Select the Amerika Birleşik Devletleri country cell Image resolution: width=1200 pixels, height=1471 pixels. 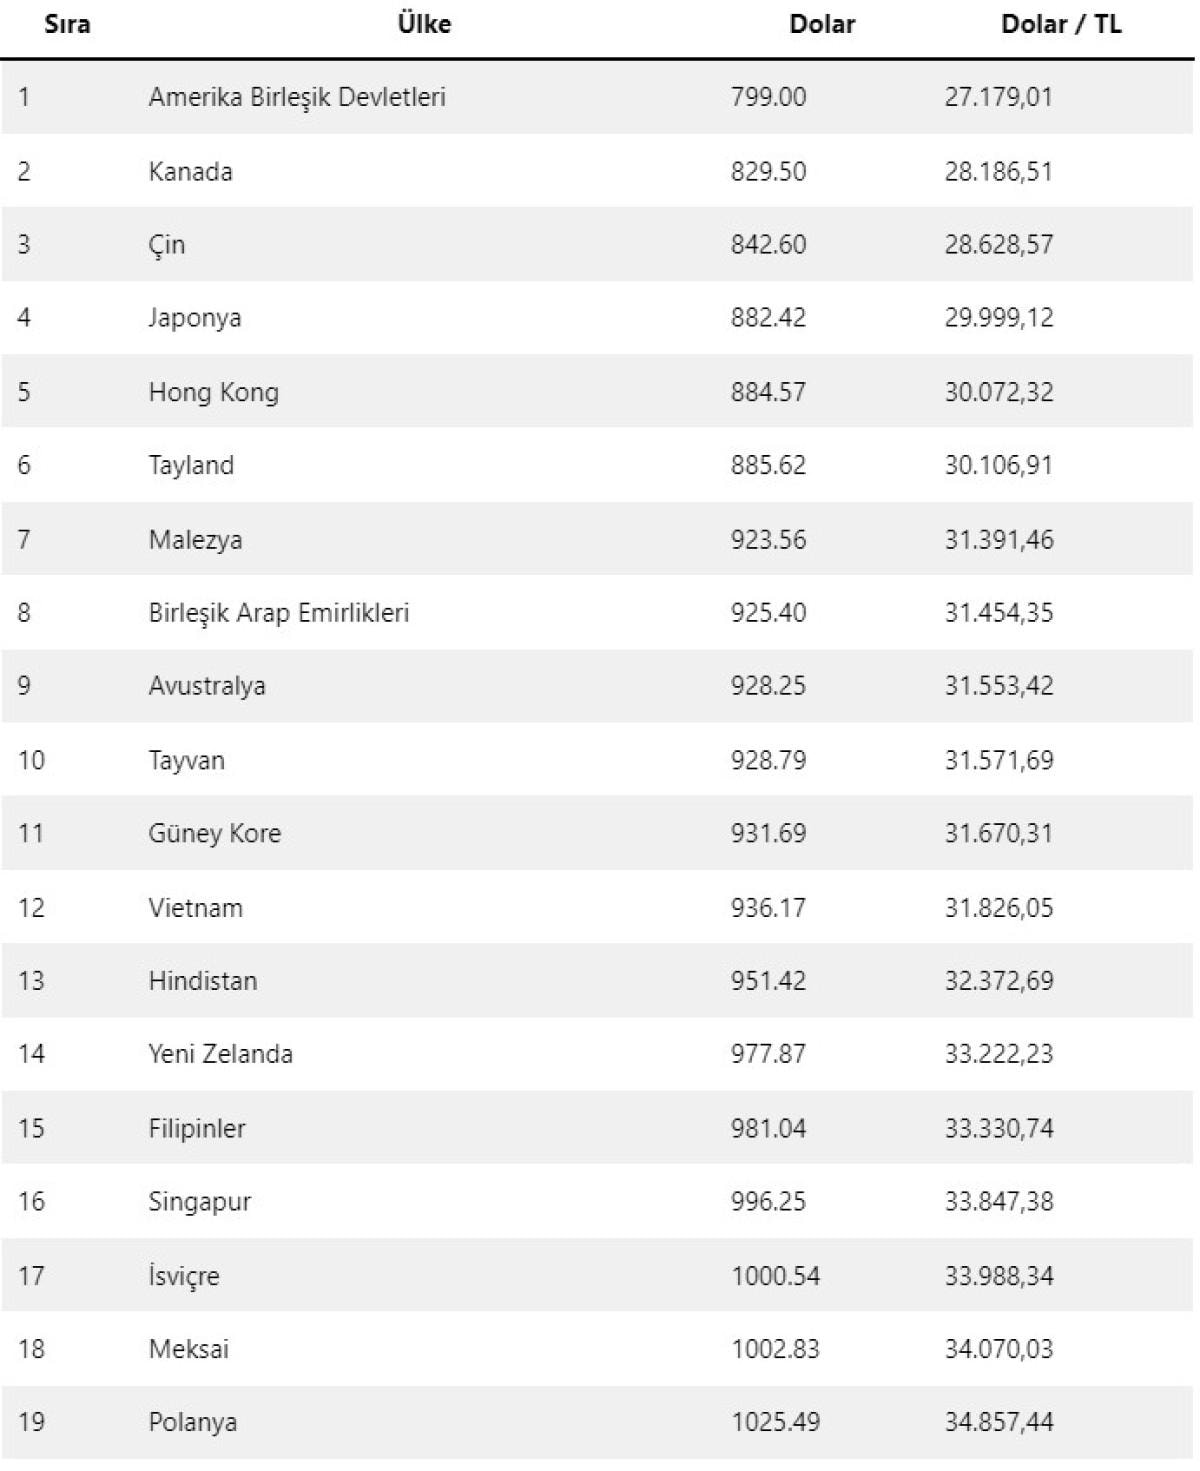(x=297, y=97)
